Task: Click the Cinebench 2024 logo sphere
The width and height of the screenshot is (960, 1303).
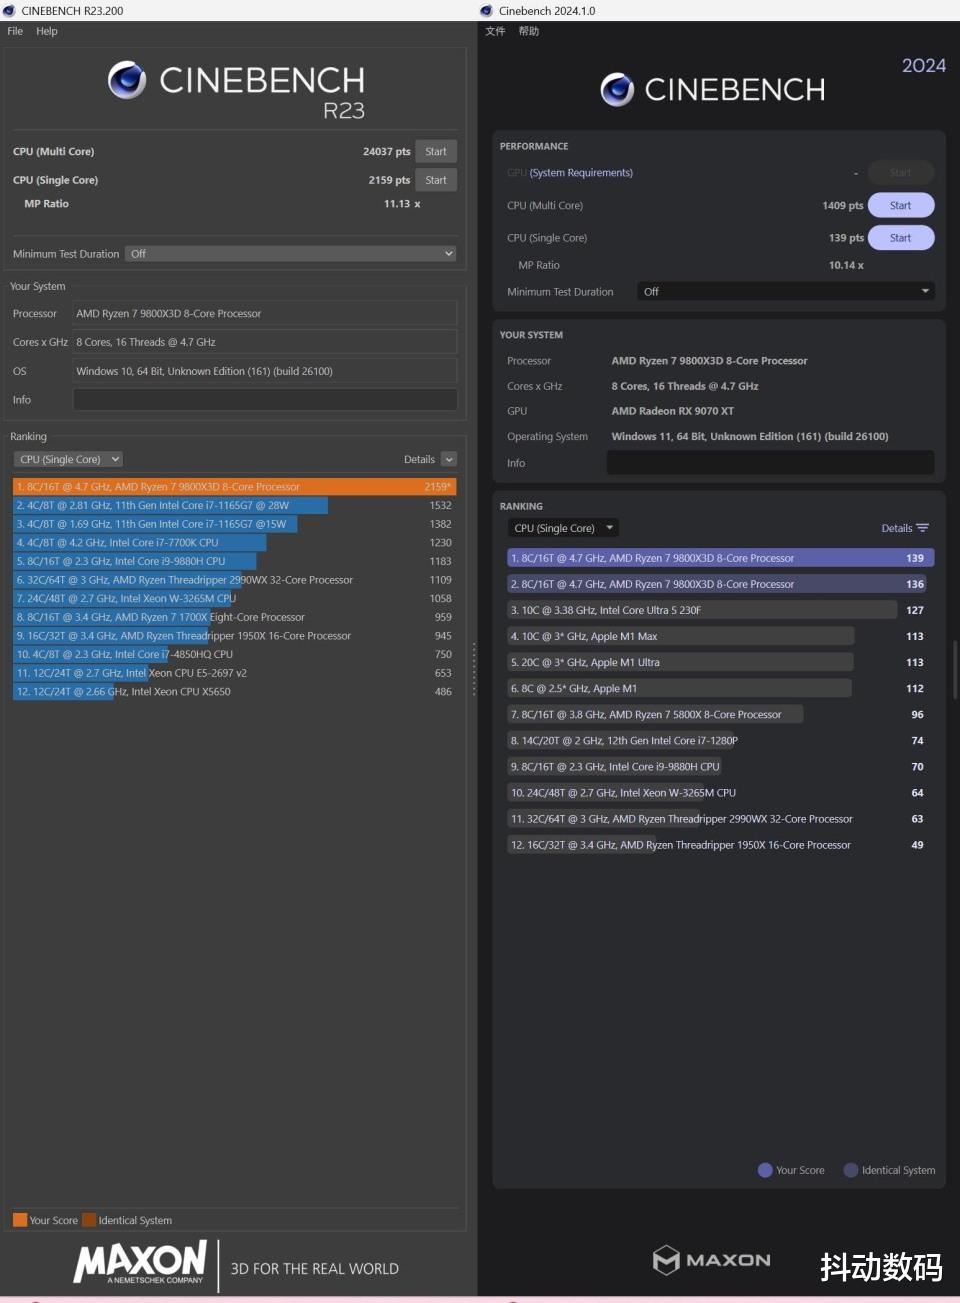Action: (617, 90)
